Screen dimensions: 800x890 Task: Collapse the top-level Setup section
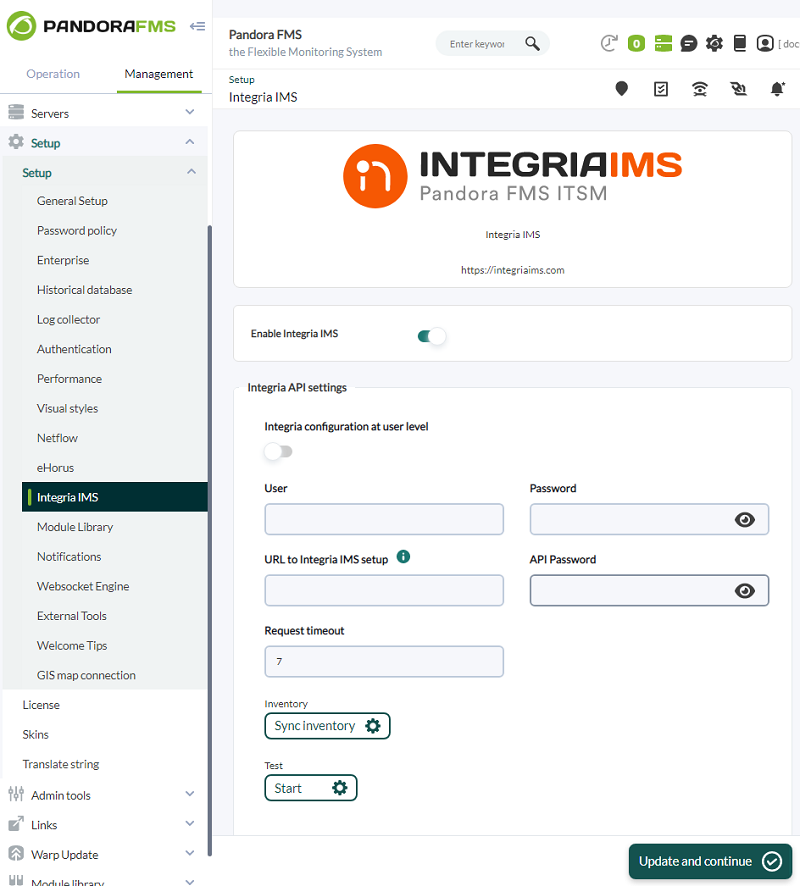[x=190, y=142]
